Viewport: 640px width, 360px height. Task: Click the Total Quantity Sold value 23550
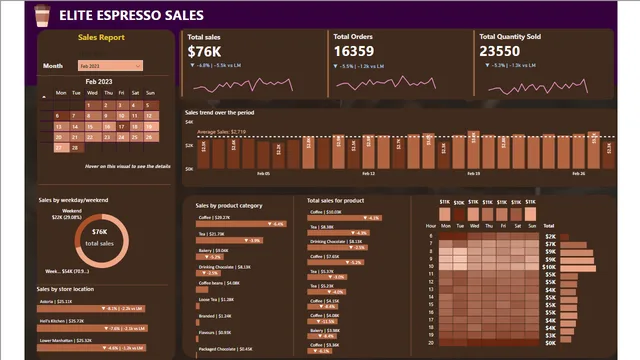(499, 51)
